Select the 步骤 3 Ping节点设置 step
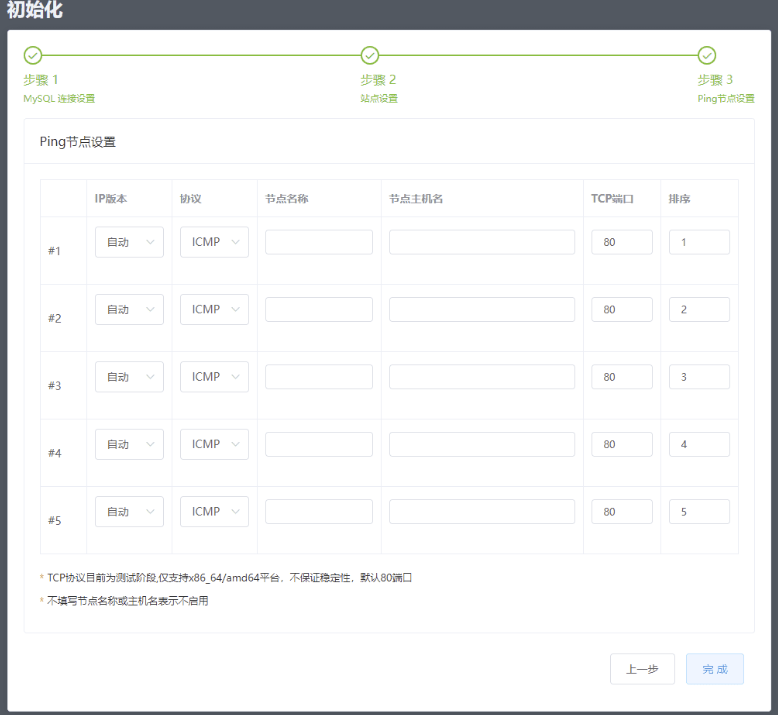Viewport: 778px width, 715px height. point(725,88)
